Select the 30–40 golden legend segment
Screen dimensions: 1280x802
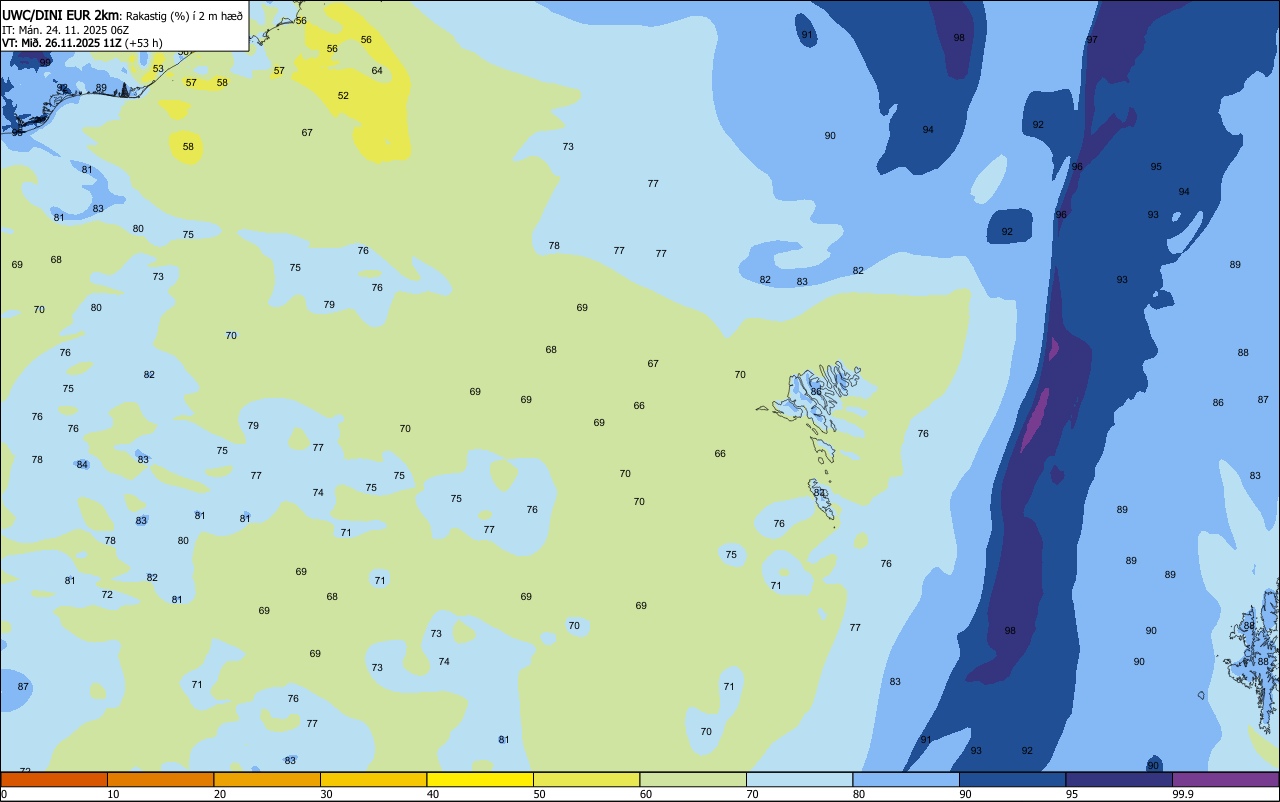click(x=373, y=779)
